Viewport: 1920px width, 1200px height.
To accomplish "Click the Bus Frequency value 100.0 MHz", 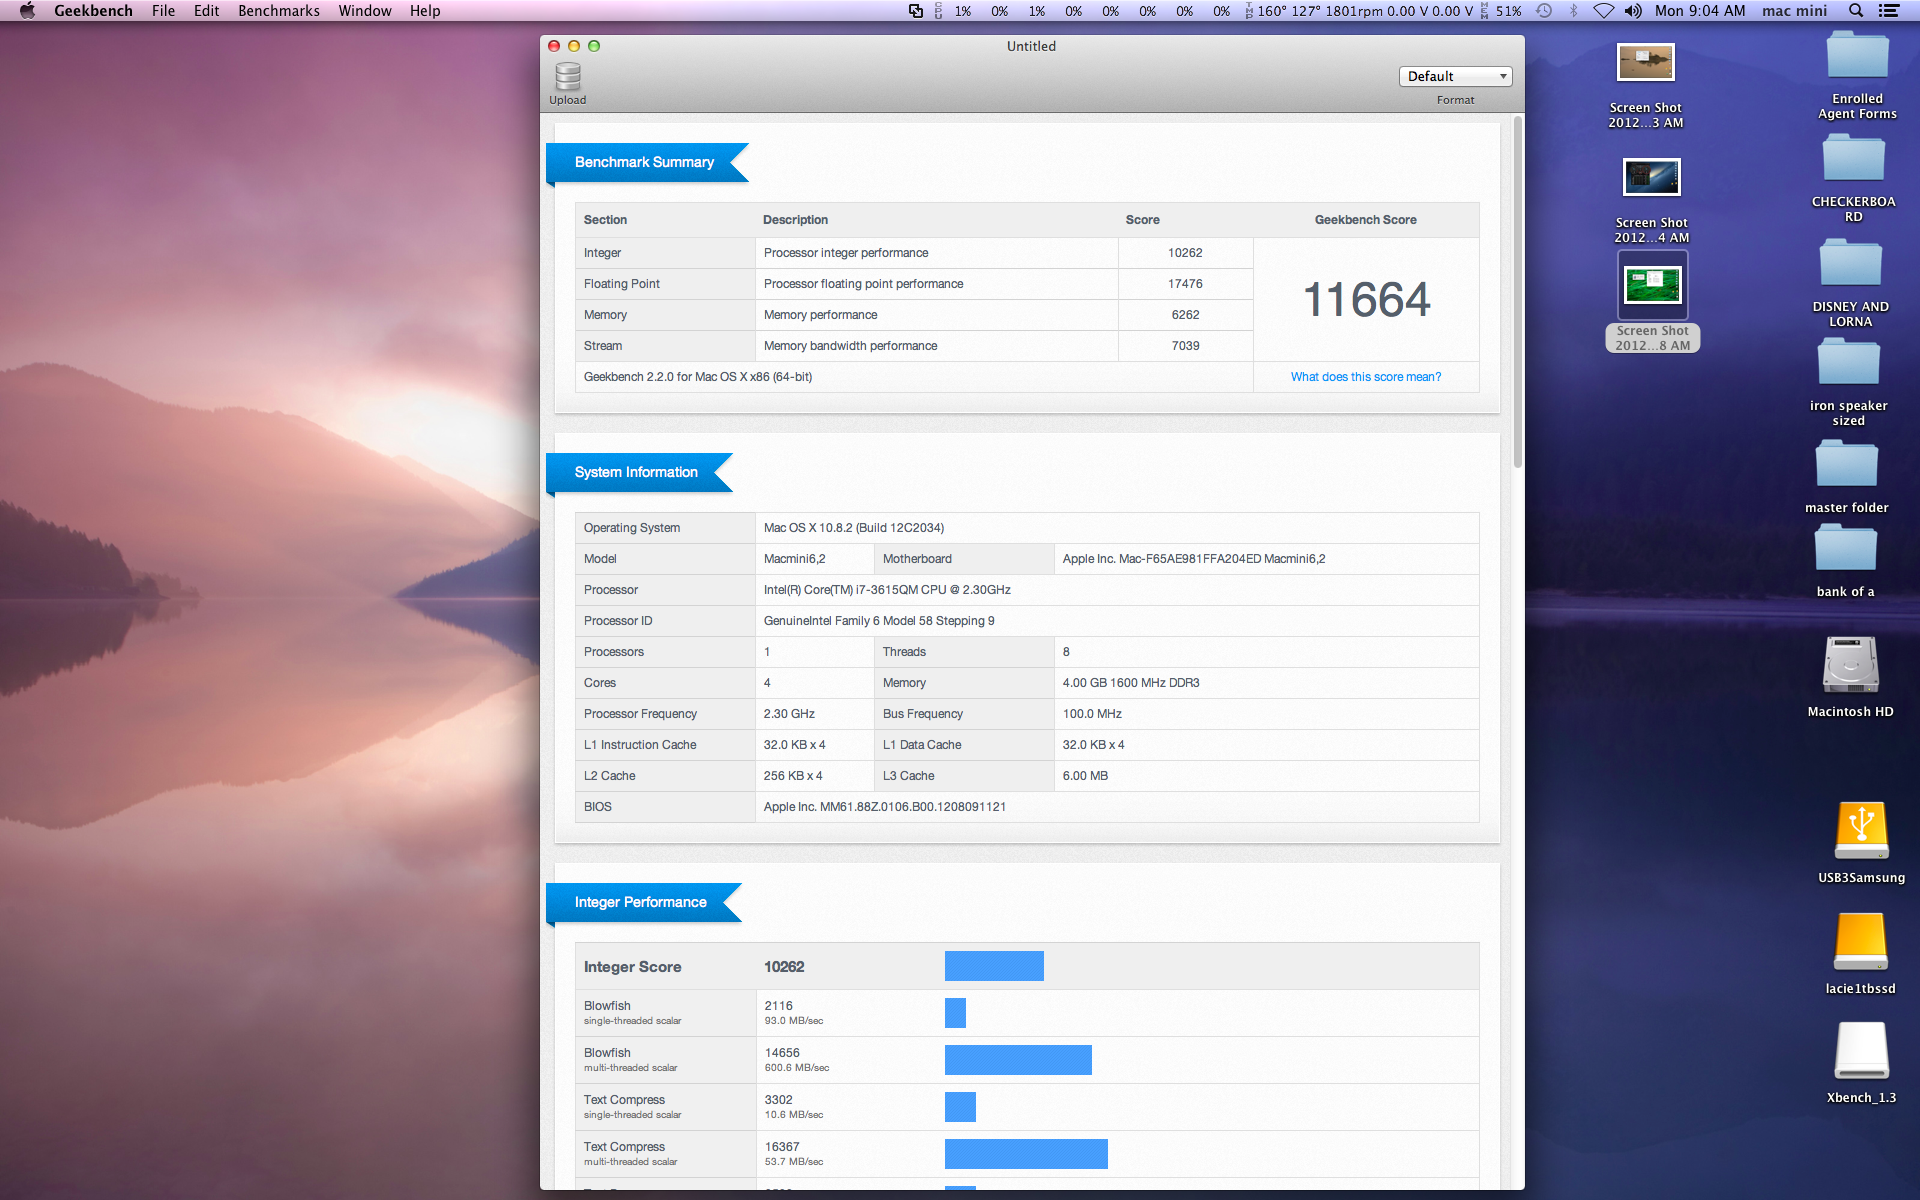I will click(1091, 714).
